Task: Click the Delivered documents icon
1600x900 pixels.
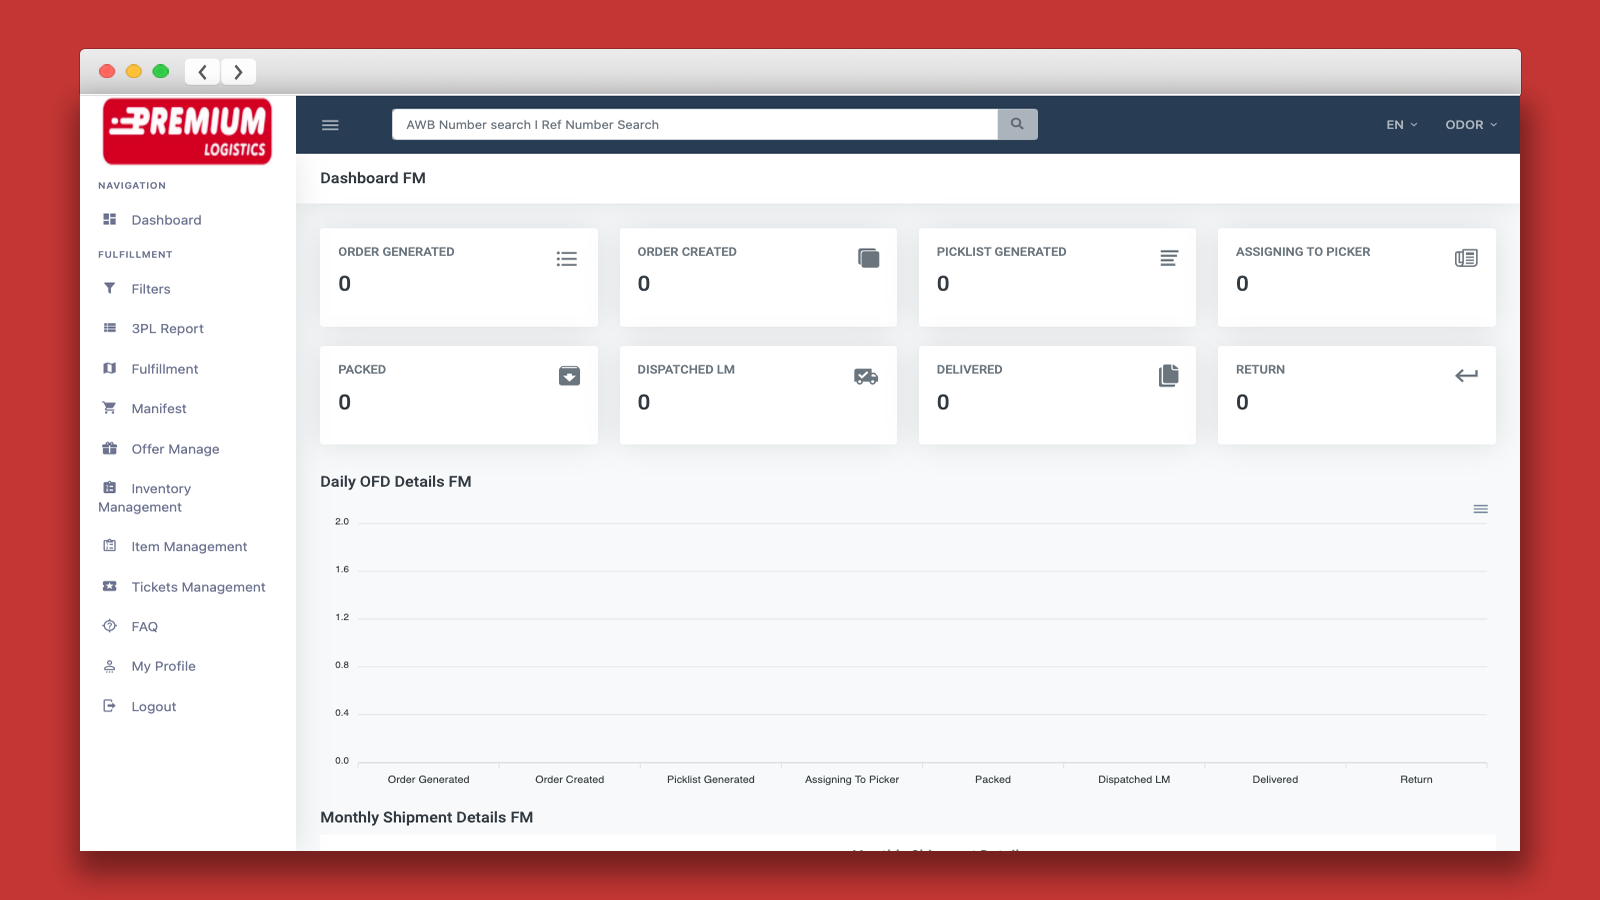Action: (1168, 376)
